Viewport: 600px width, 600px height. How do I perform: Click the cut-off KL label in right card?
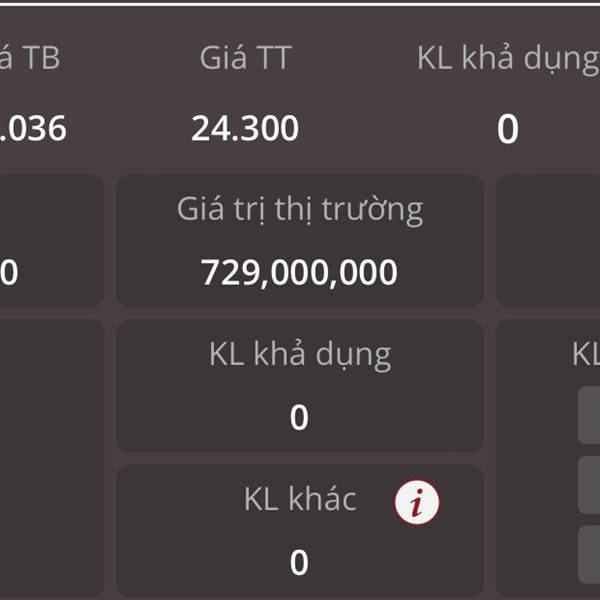click(x=586, y=354)
